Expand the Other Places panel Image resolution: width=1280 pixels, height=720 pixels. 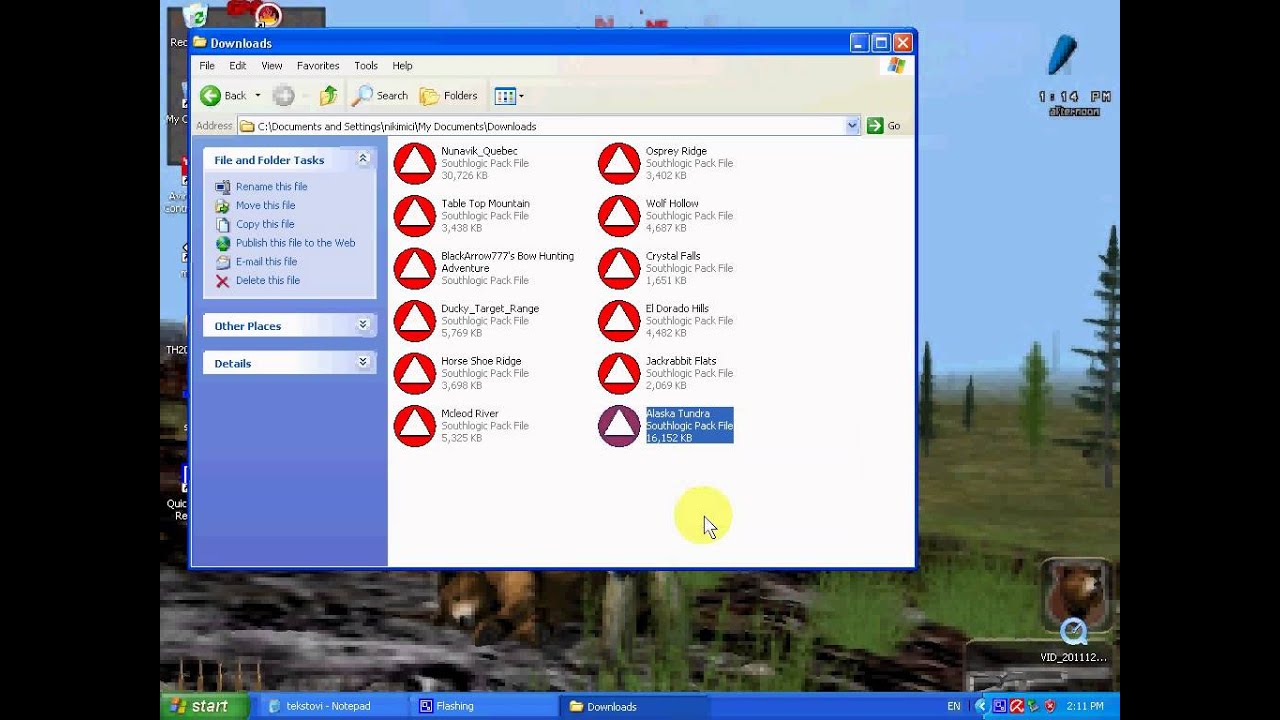tap(363, 325)
